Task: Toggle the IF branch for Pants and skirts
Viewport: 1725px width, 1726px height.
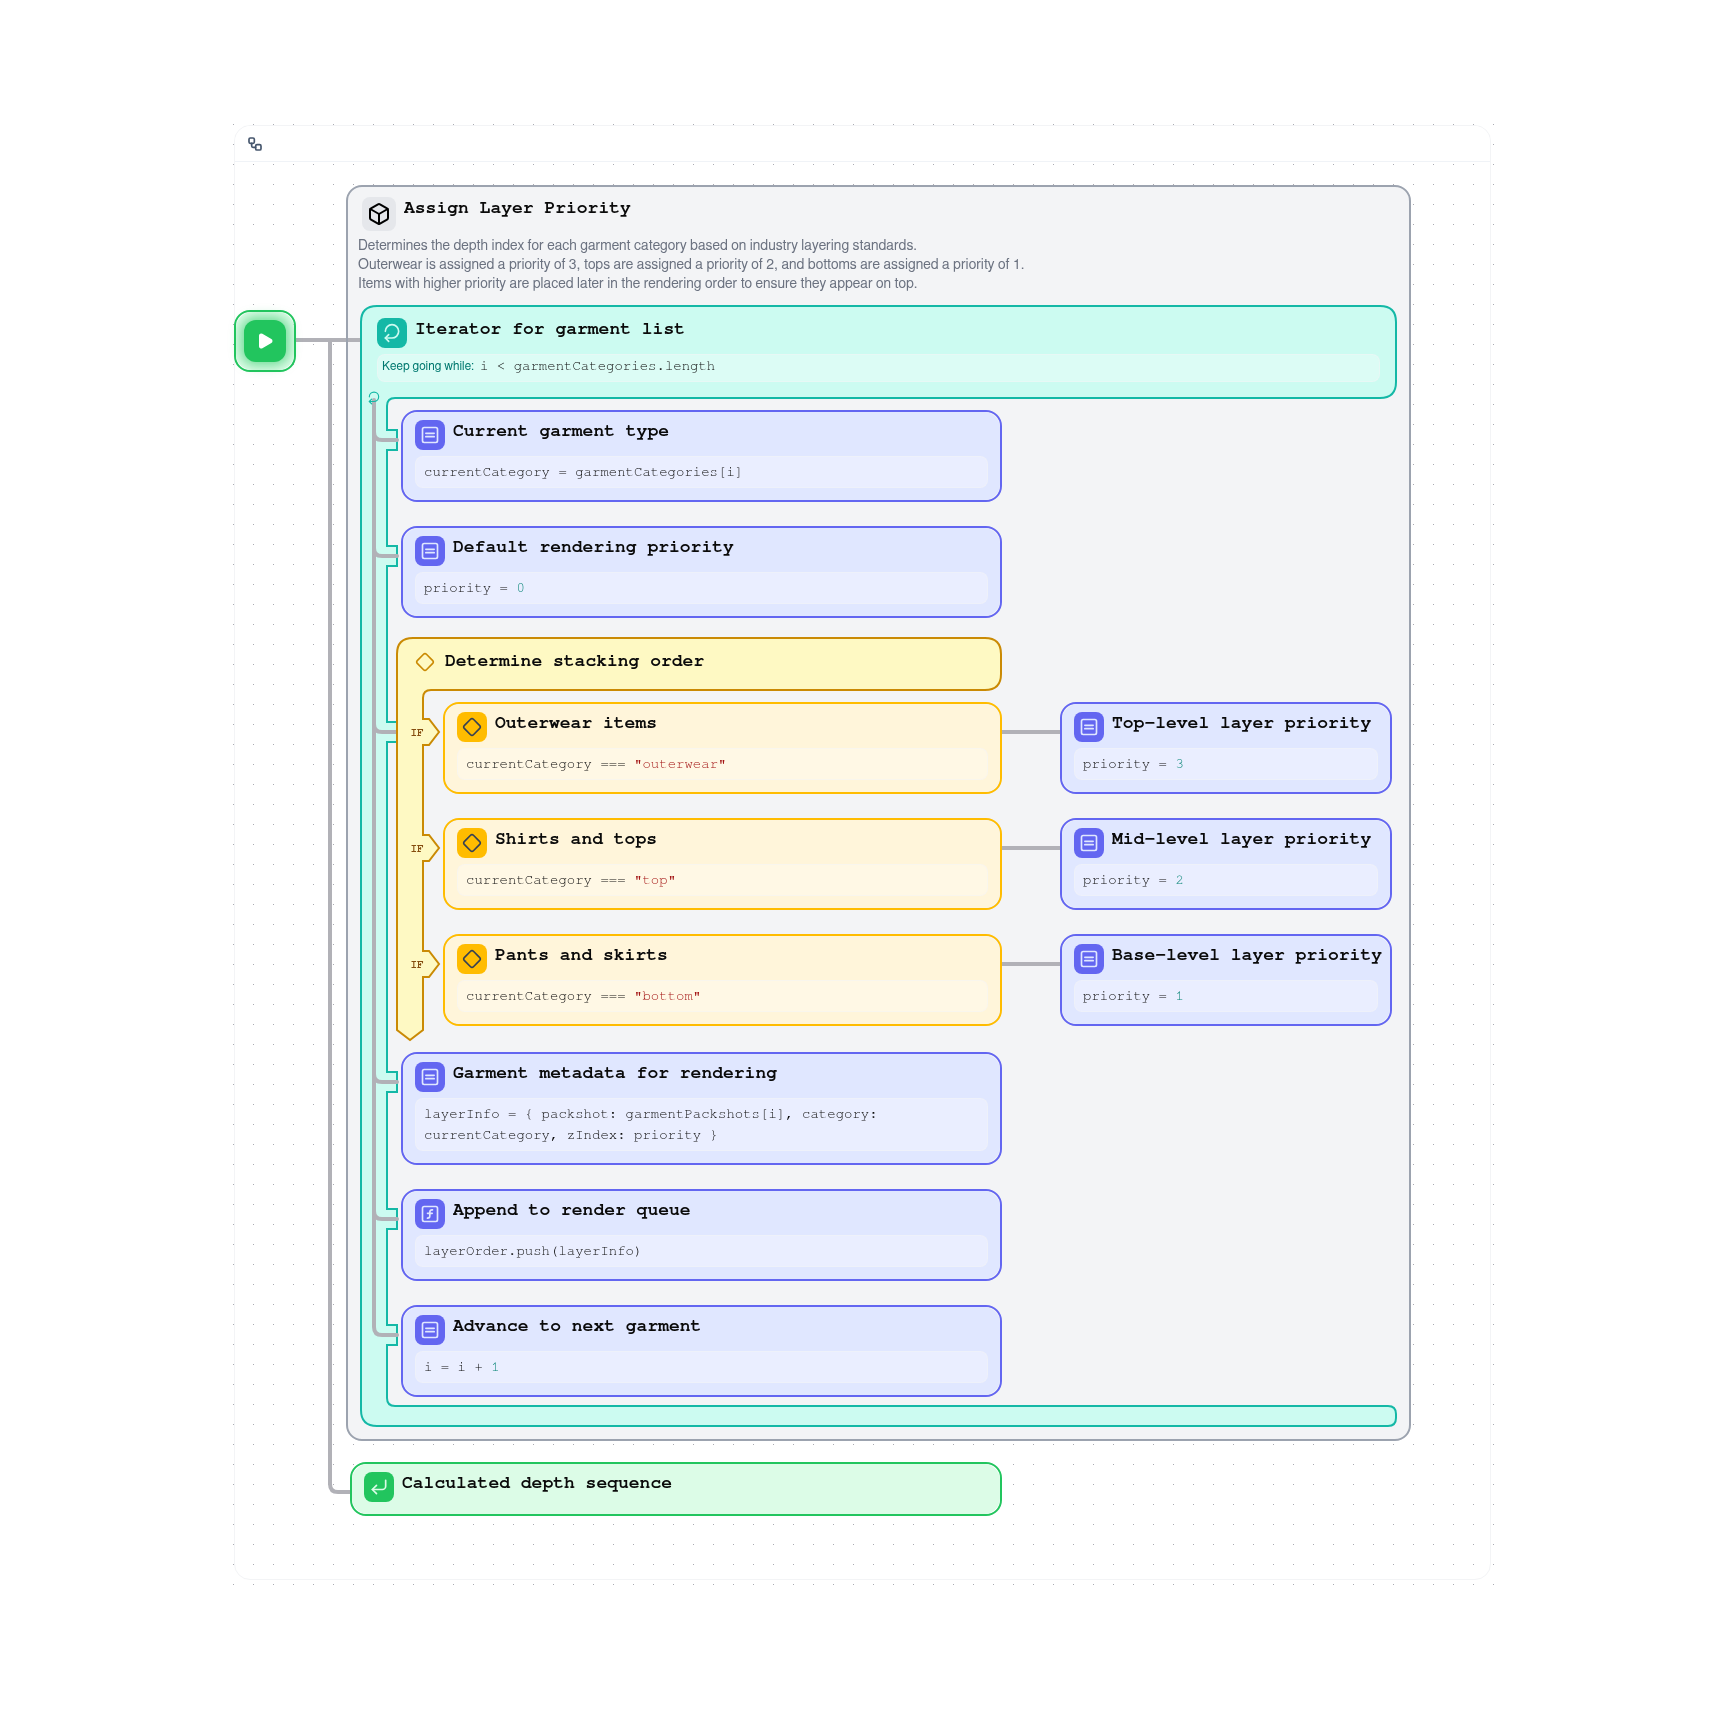Action: point(418,965)
